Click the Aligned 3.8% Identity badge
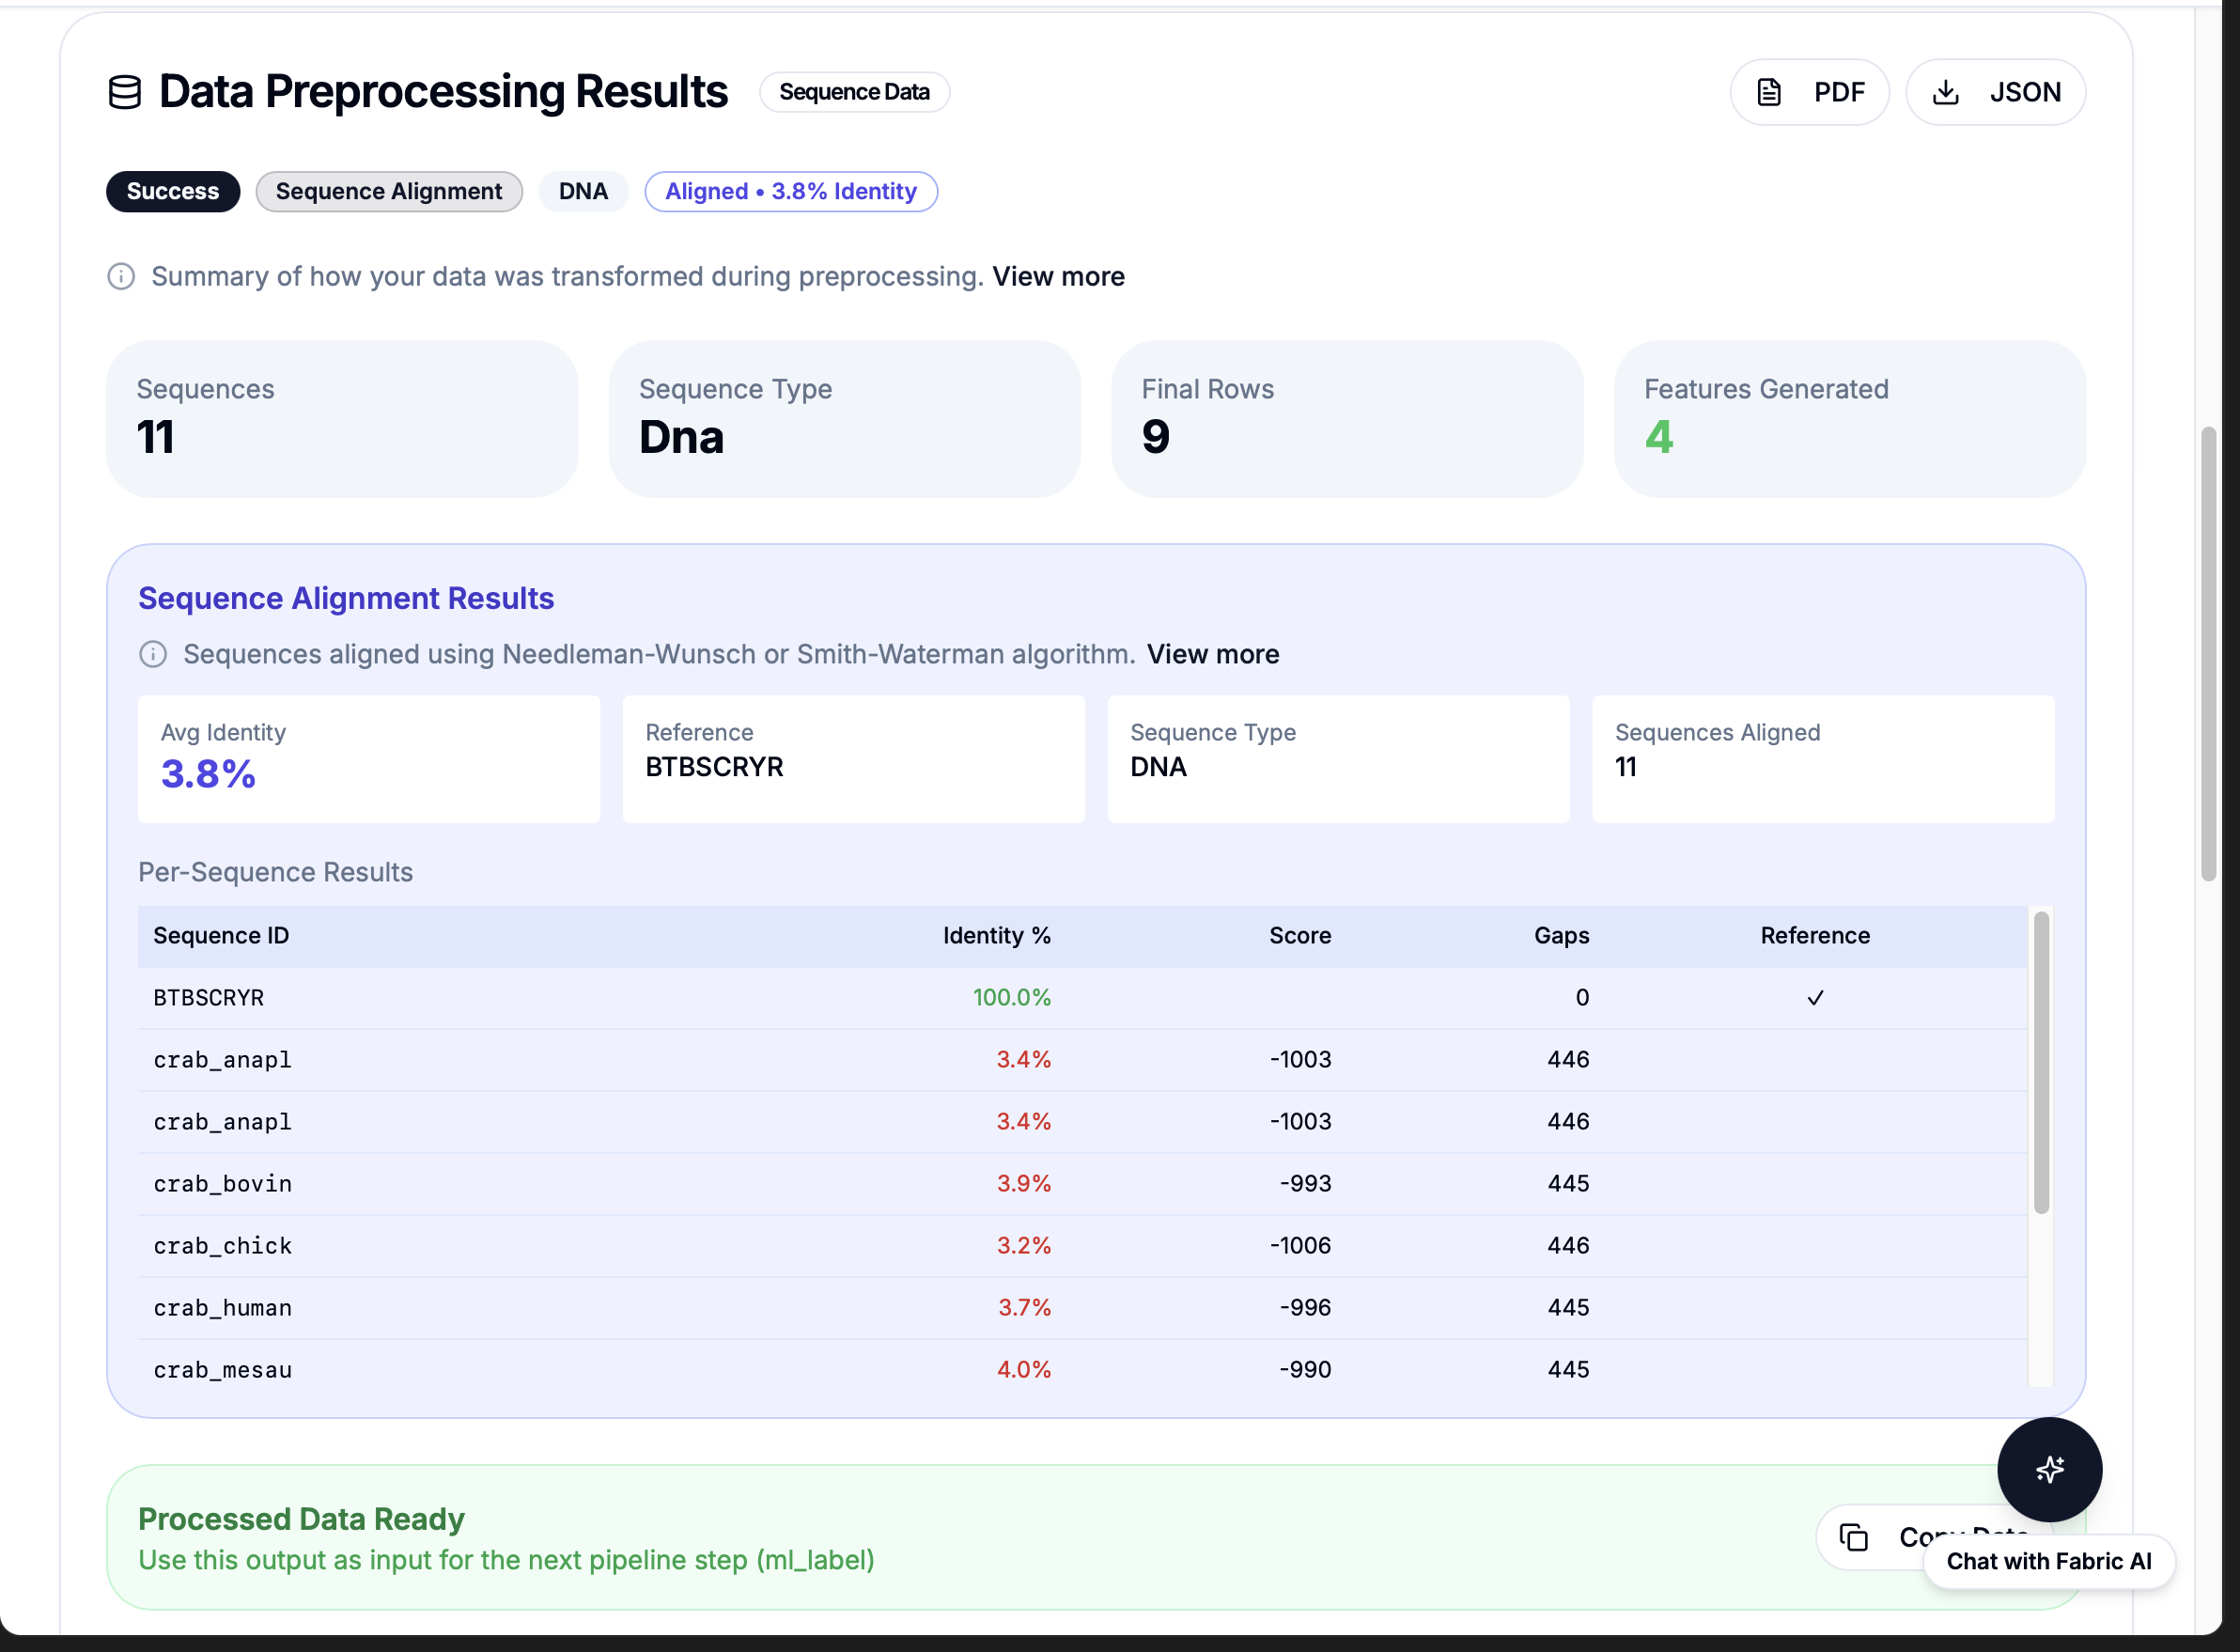Screen dimensions: 2240x1652 coord(791,191)
